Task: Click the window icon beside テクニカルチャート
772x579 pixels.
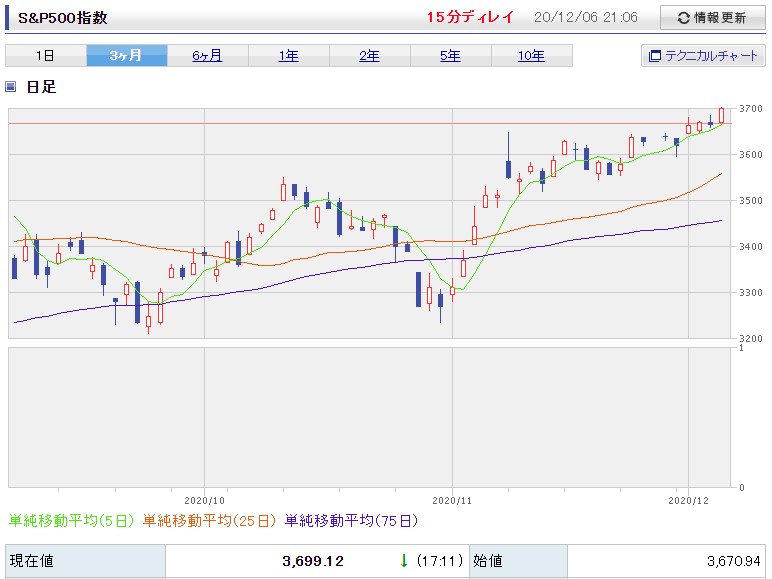Action: click(655, 56)
